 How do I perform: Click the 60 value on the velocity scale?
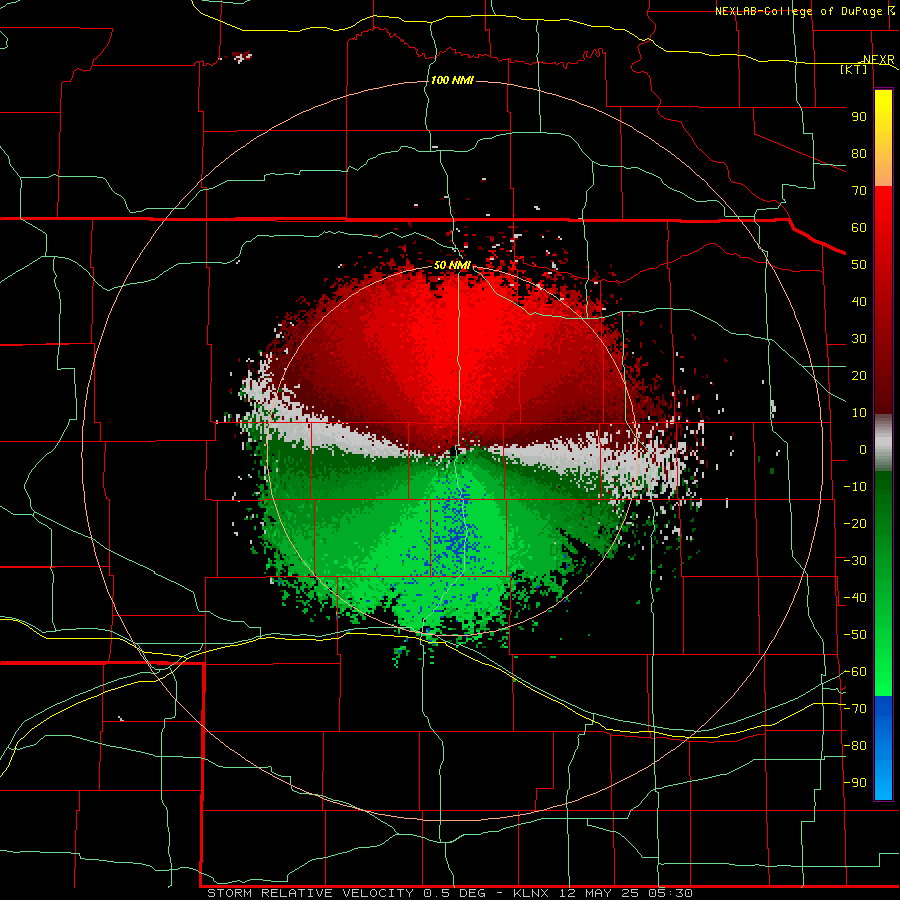click(x=859, y=227)
